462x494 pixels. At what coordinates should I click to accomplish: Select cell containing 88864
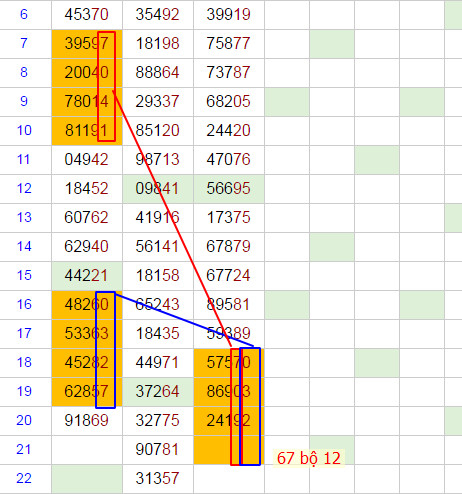pyautogui.click(x=158, y=73)
